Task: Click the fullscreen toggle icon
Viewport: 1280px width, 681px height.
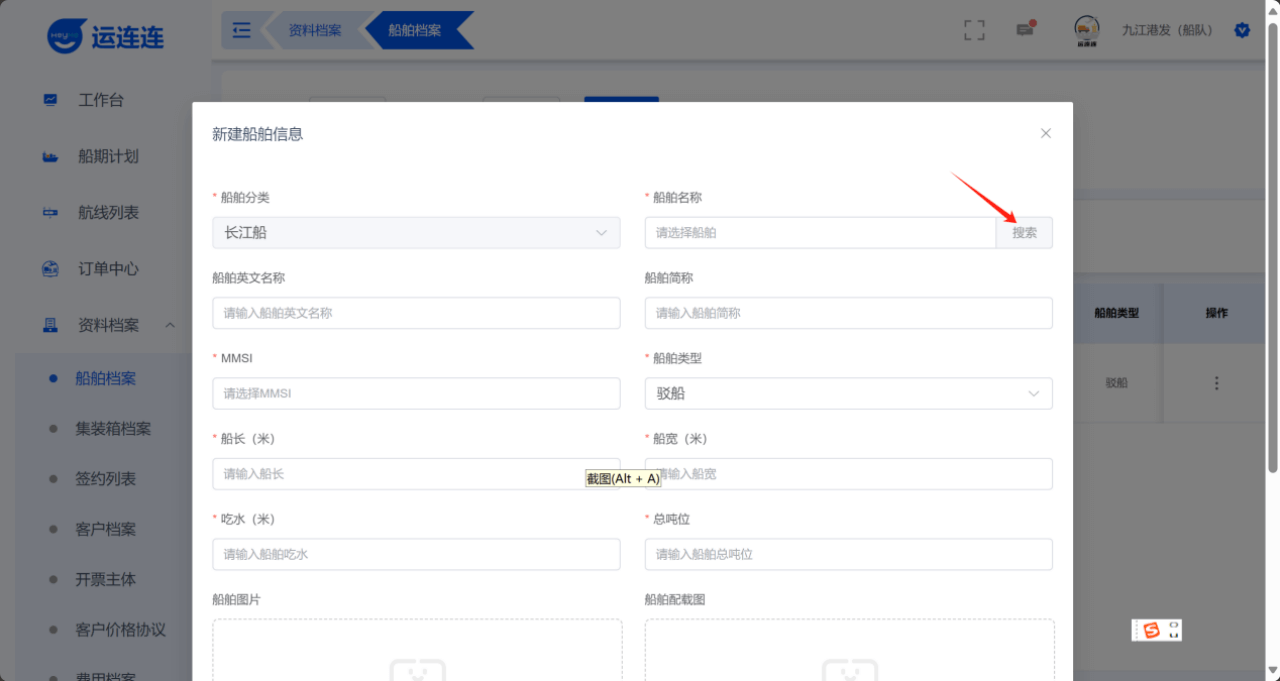Action: 974,30
